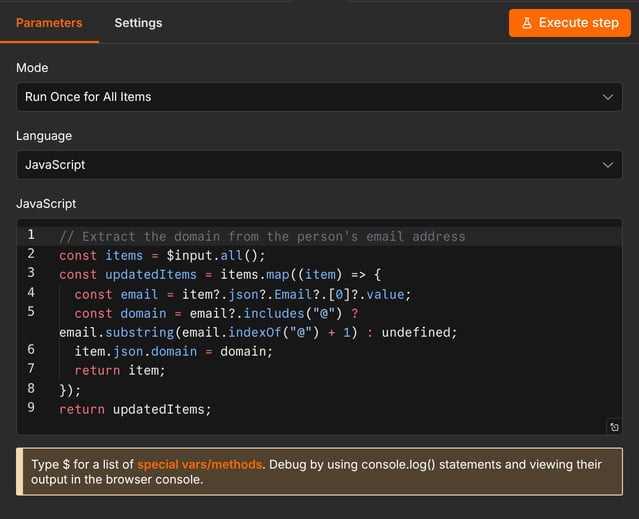Screen dimensions: 639x519
Task: Click the closing }); on line 8
Action: [70, 390]
